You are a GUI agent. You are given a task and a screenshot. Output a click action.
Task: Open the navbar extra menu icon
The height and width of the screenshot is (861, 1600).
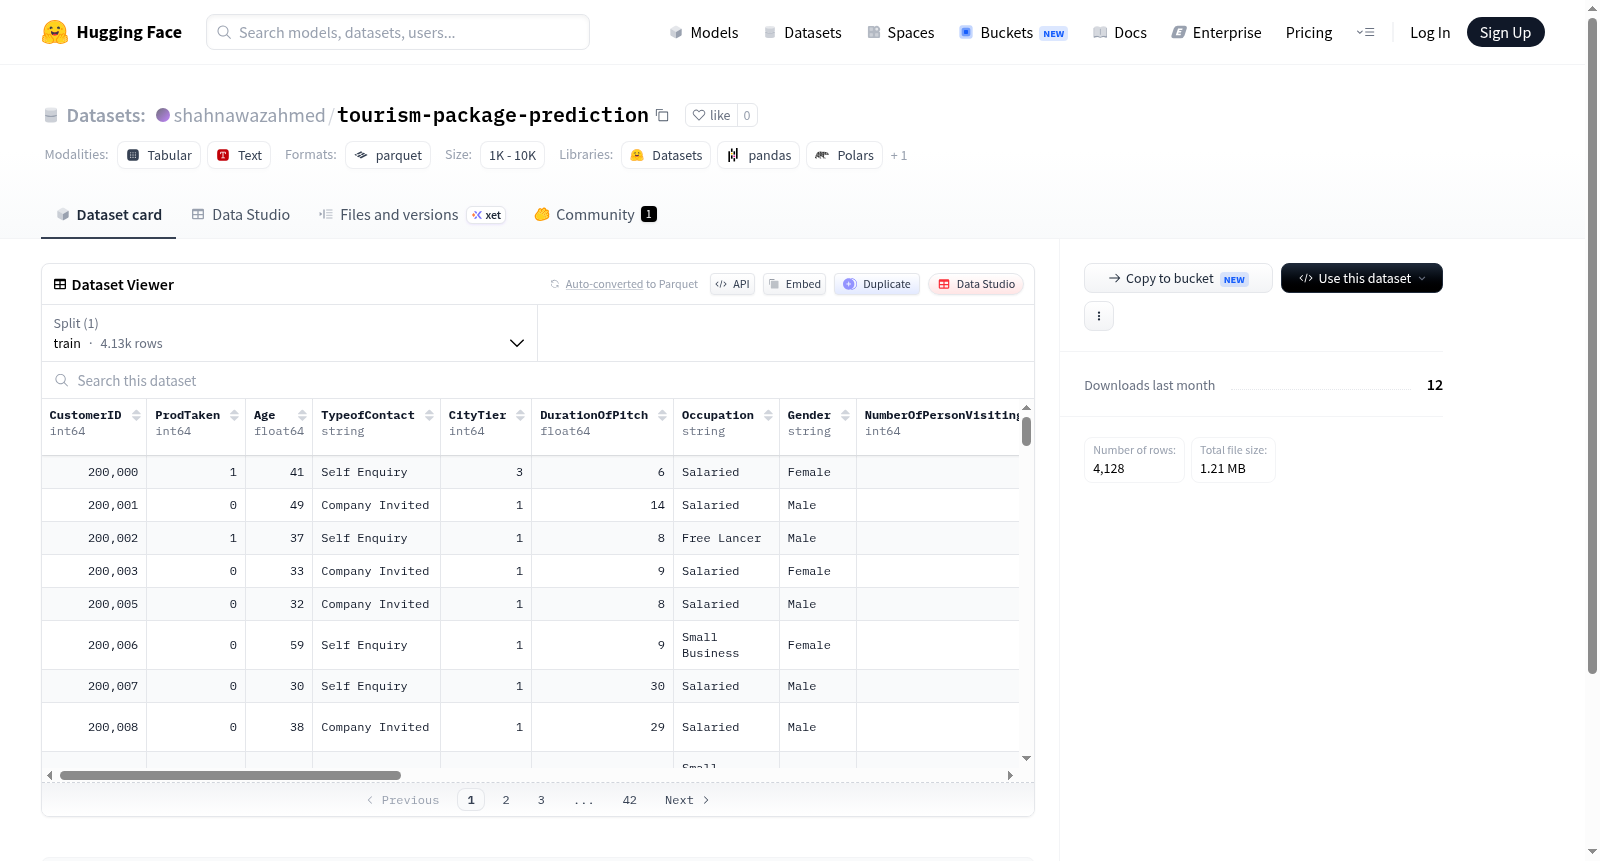[x=1365, y=32]
